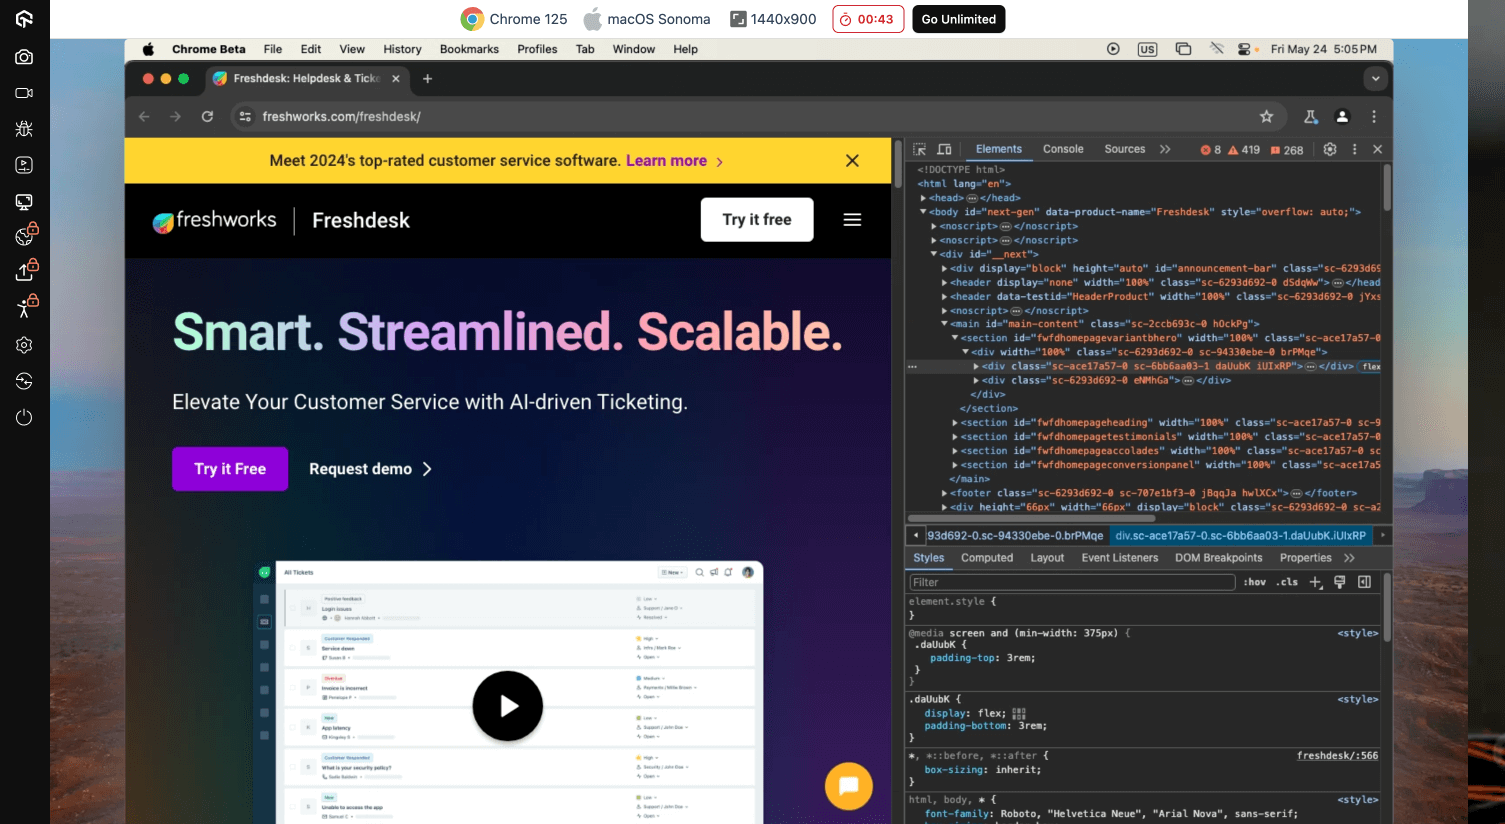Click the paint-roller rendering emulations icon
The image size is (1505, 824).
click(x=1340, y=582)
